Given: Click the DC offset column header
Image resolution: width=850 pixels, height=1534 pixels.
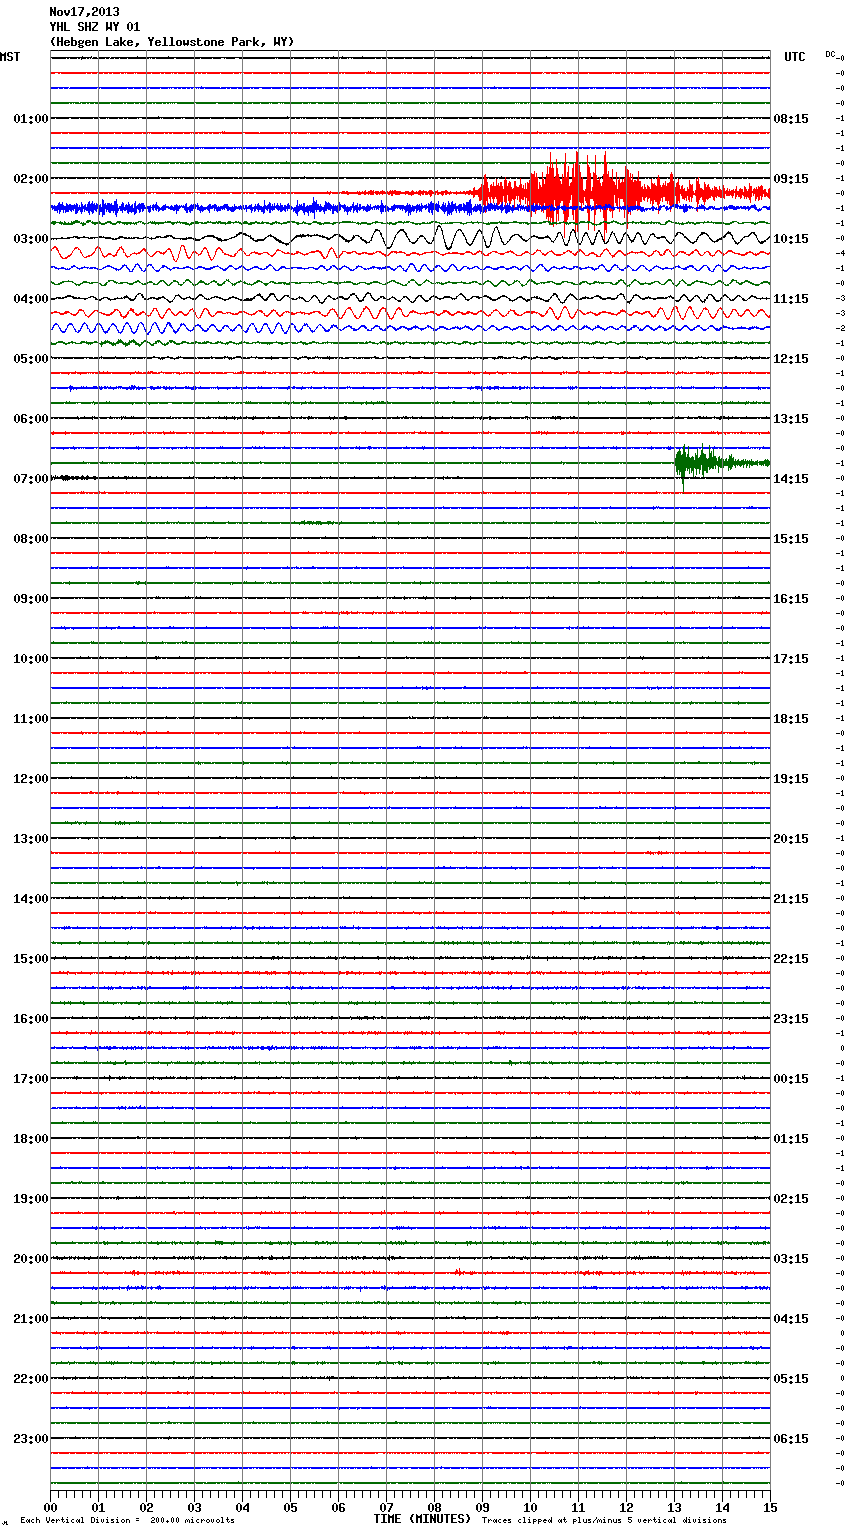Looking at the screenshot, I should coord(831,54).
